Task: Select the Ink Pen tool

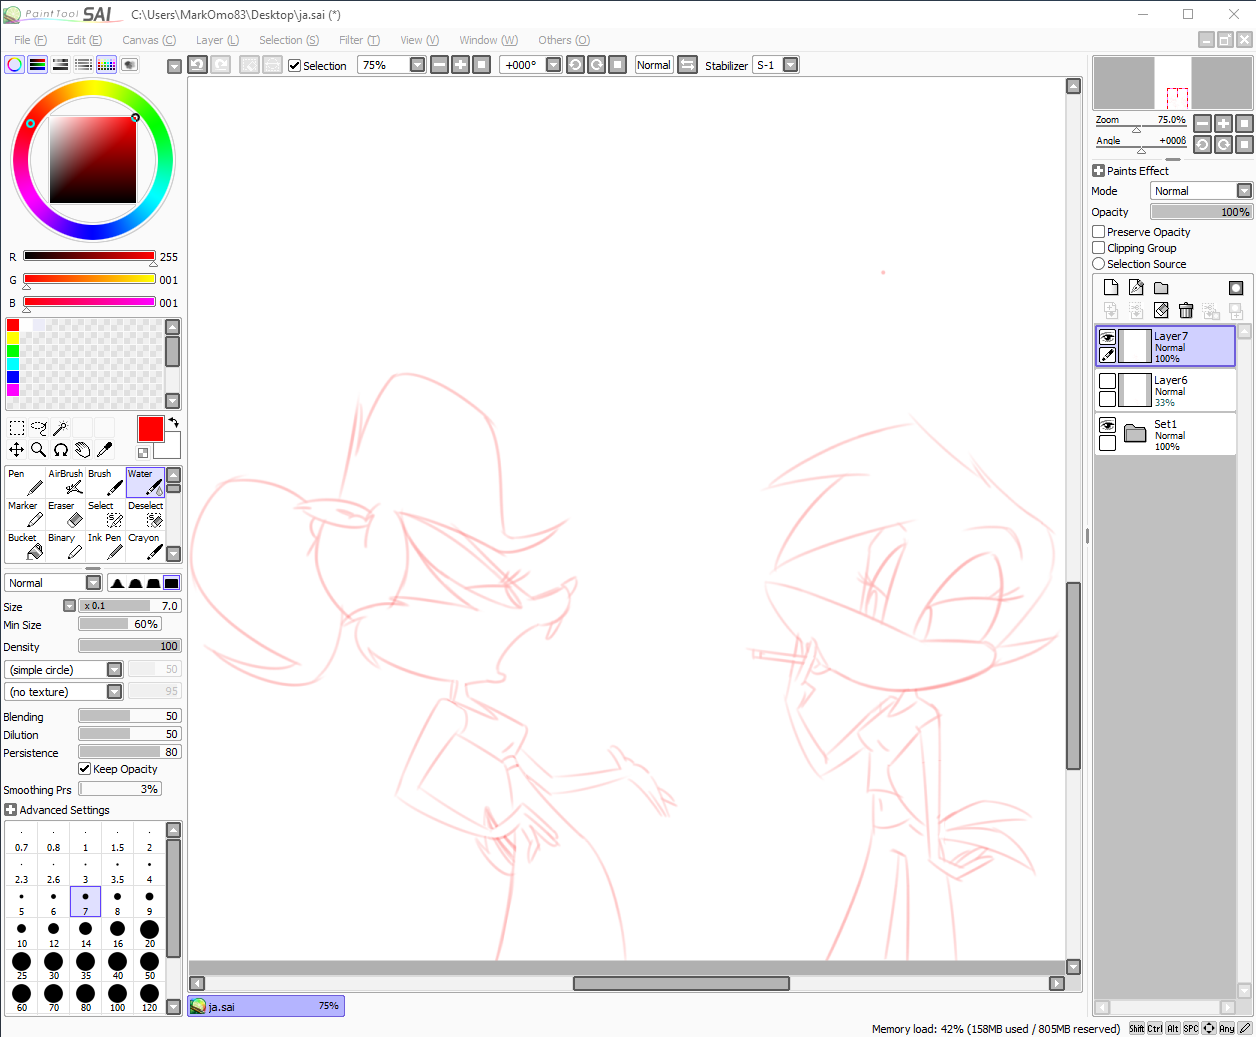Action: (105, 546)
